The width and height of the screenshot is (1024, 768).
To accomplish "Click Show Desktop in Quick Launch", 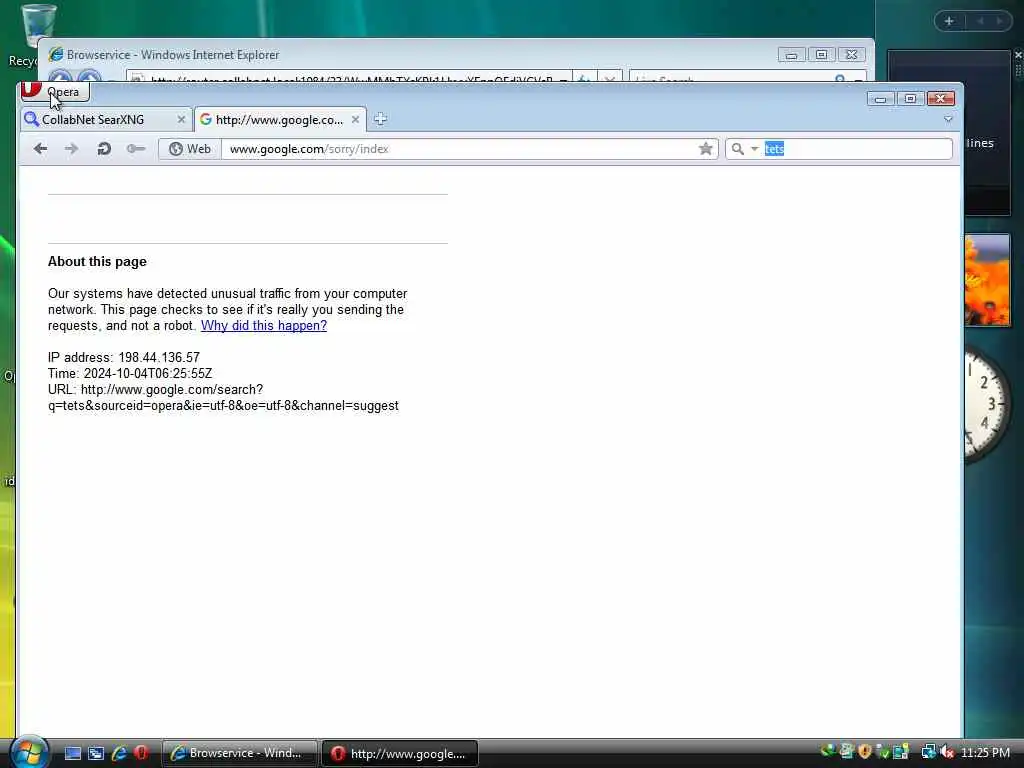I will pyautogui.click(x=72, y=753).
